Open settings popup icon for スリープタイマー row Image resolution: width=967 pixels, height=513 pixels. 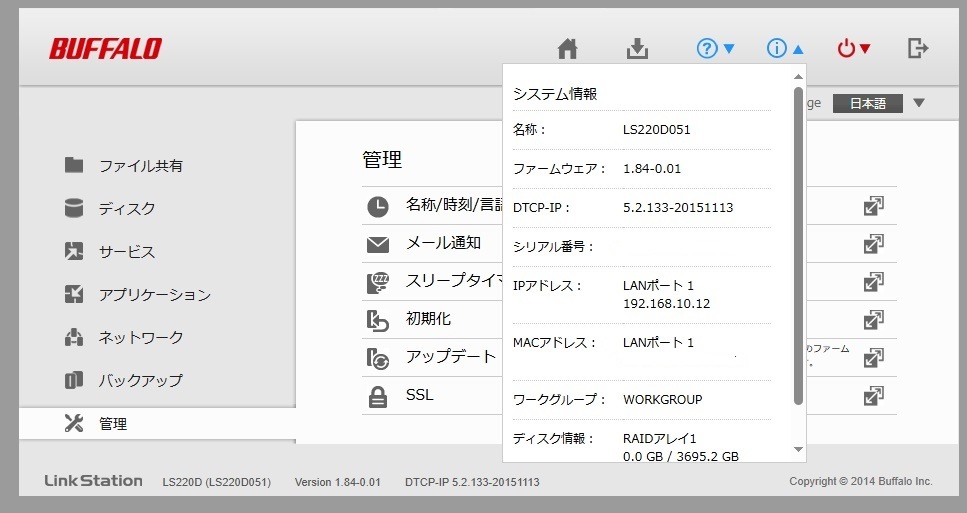(874, 282)
